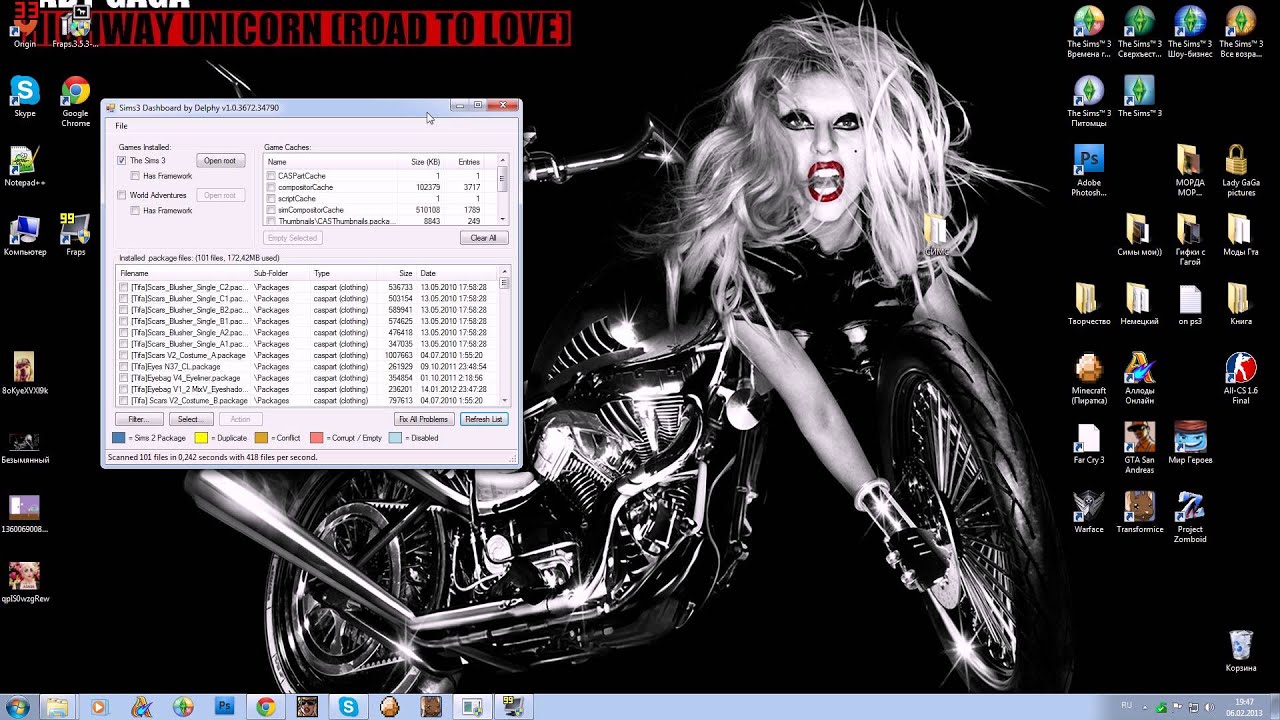Open Немецкий desktop folder

(x=1139, y=305)
